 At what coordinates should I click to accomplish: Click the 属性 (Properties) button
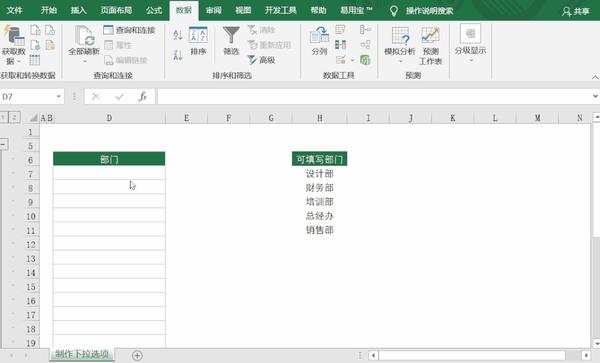pyautogui.click(x=118, y=45)
